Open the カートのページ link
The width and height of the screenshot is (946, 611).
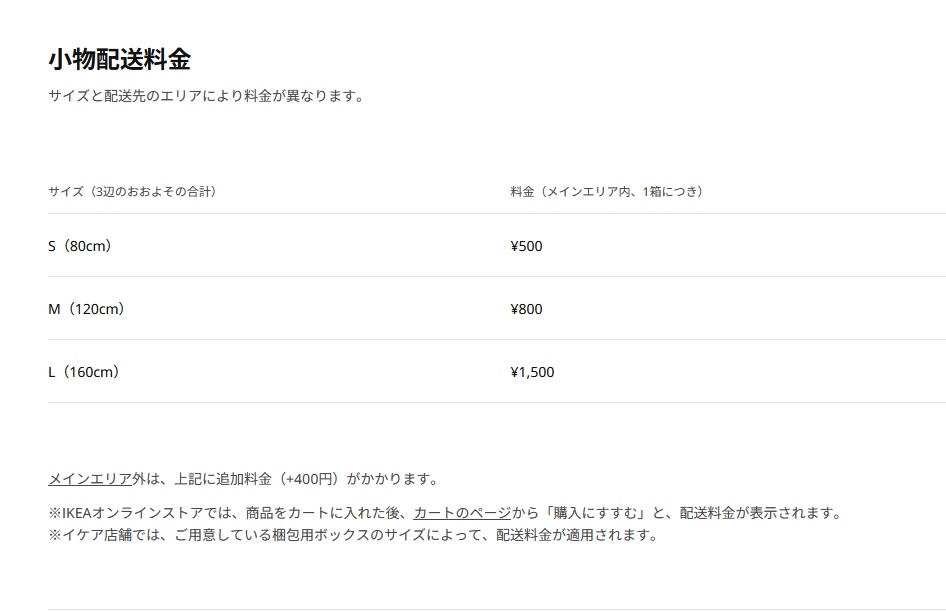pyautogui.click(x=461, y=513)
